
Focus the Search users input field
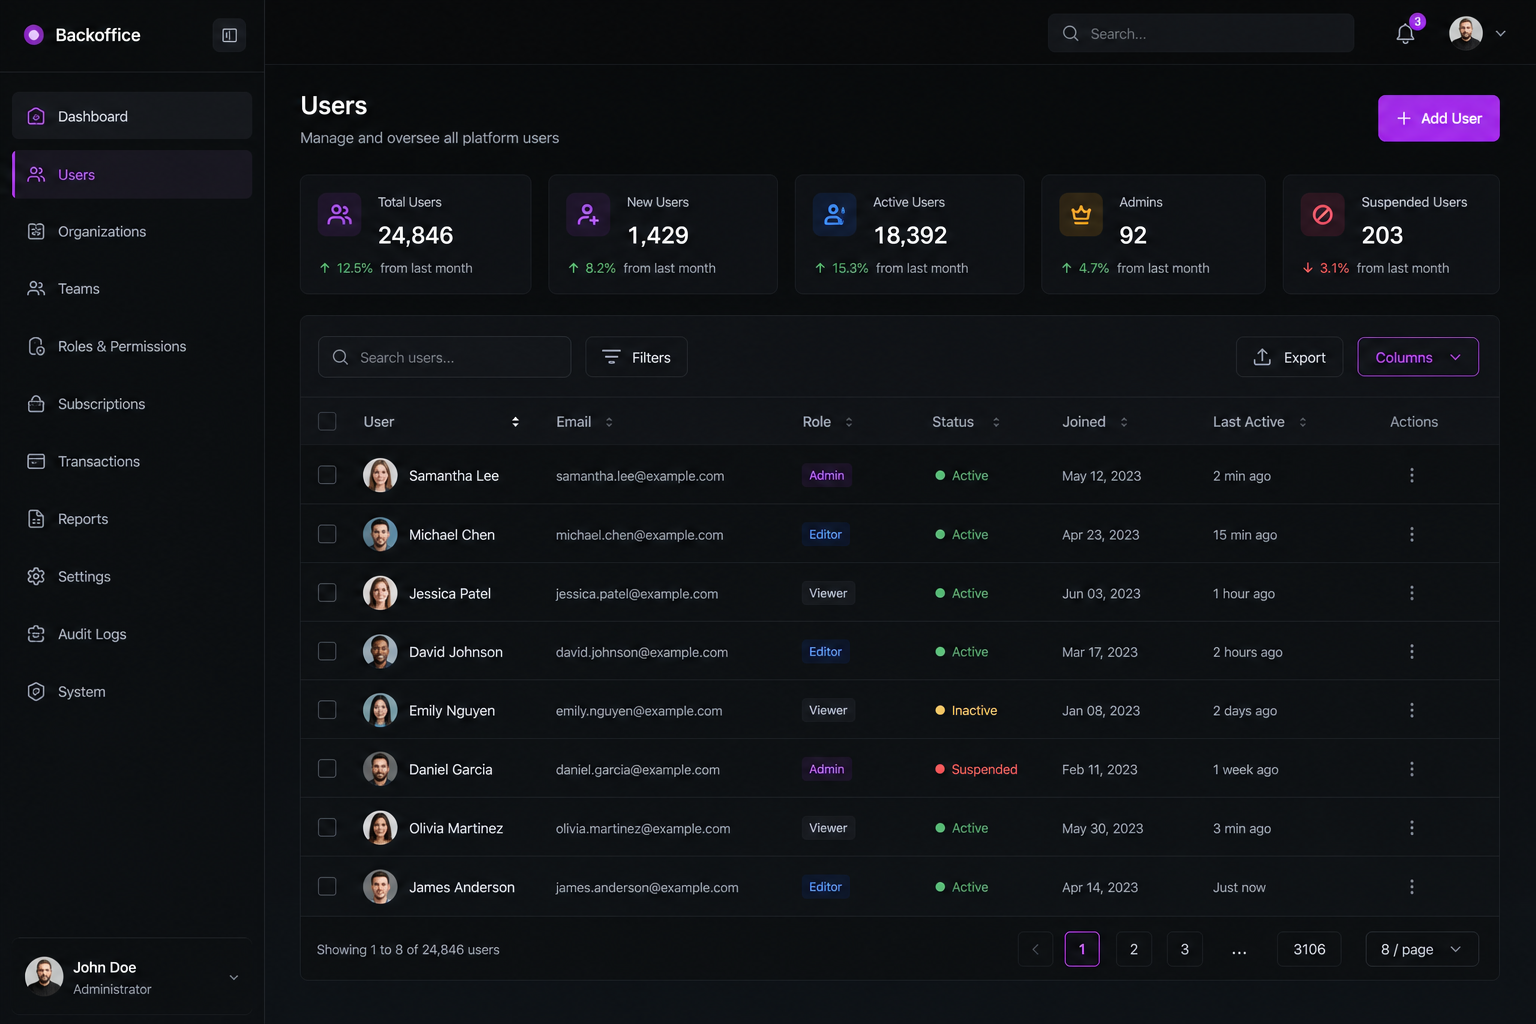coord(444,357)
